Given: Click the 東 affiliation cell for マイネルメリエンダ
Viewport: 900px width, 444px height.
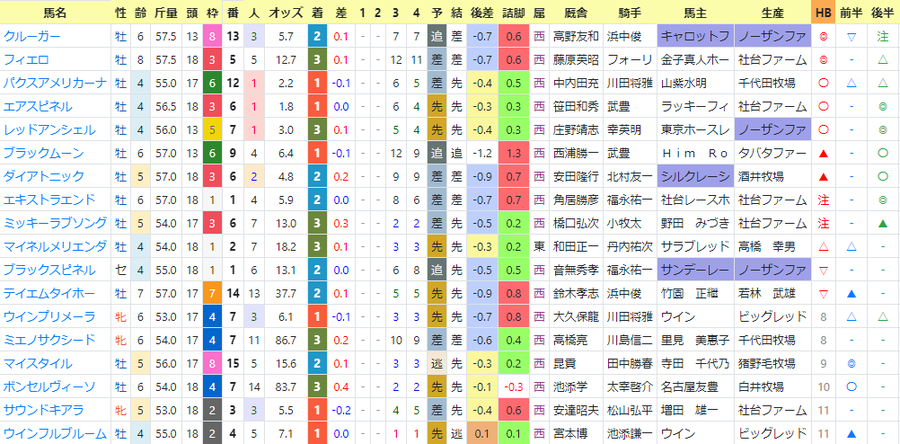Looking at the screenshot, I should pos(539,247).
